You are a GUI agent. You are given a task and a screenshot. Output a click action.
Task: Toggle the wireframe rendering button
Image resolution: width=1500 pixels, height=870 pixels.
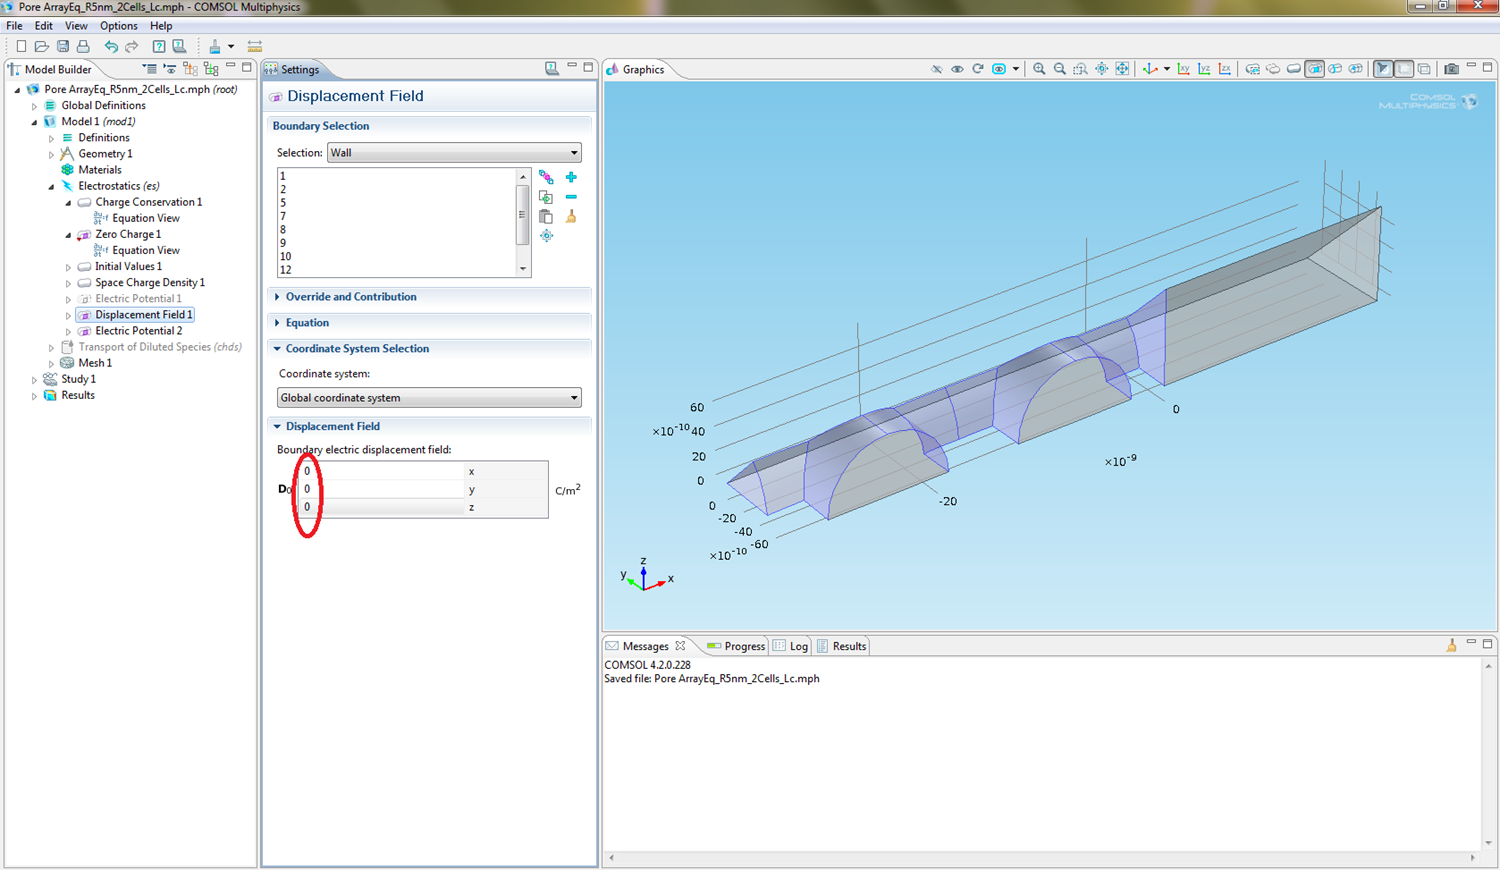point(1424,69)
